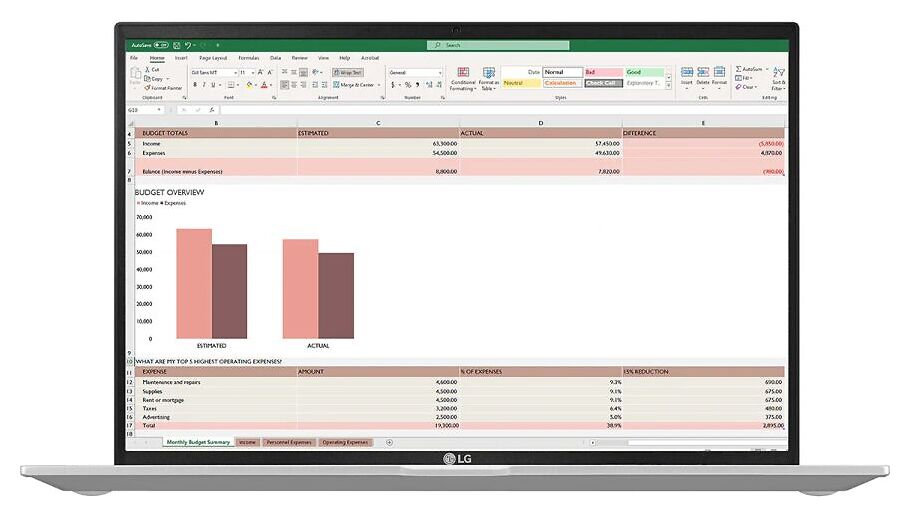Screen dimensions: 910x517
Task: Open the Formulas ribbon tab
Action: coord(248,58)
